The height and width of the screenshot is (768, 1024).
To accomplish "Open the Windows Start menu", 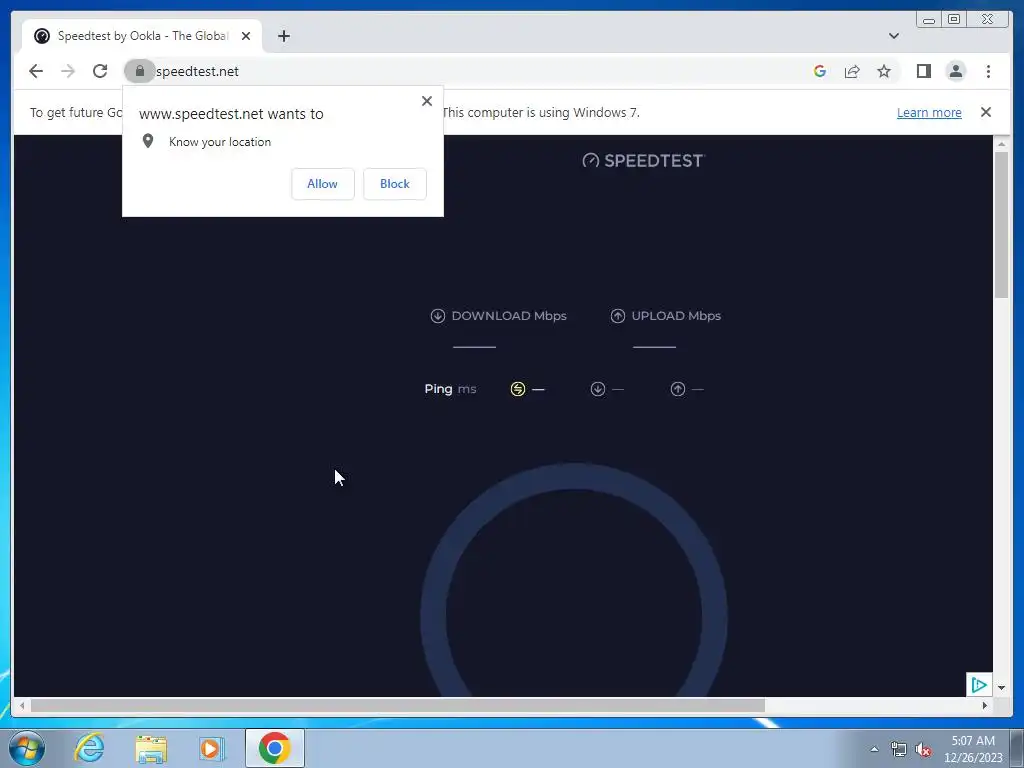I will [x=26, y=748].
